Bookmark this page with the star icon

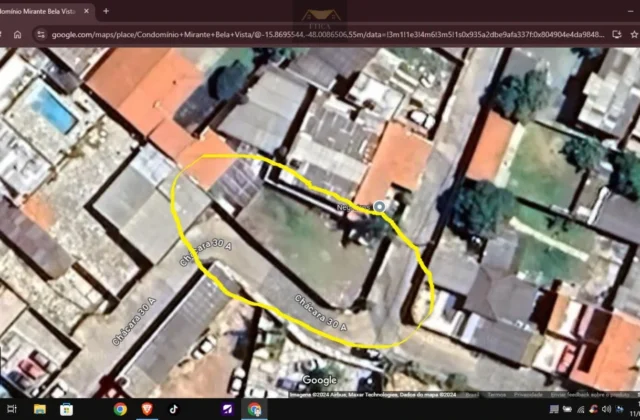pos(634,35)
